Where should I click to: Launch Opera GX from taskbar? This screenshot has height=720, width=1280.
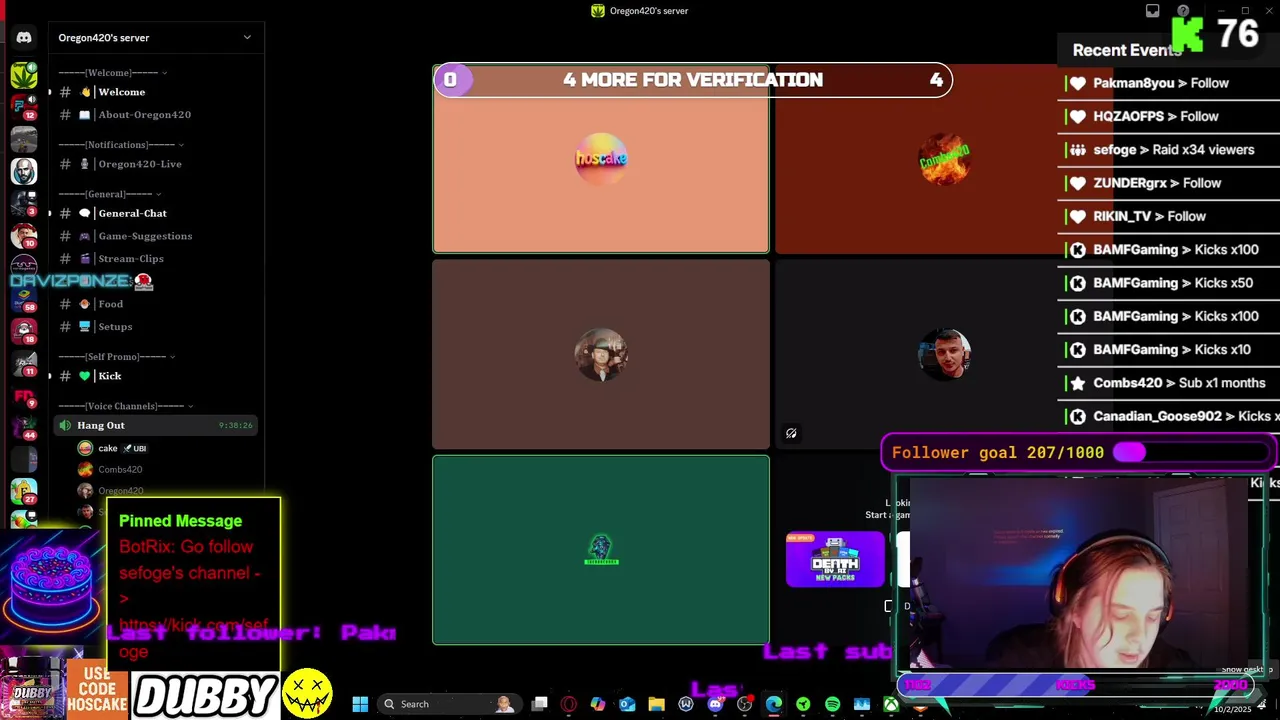click(569, 704)
